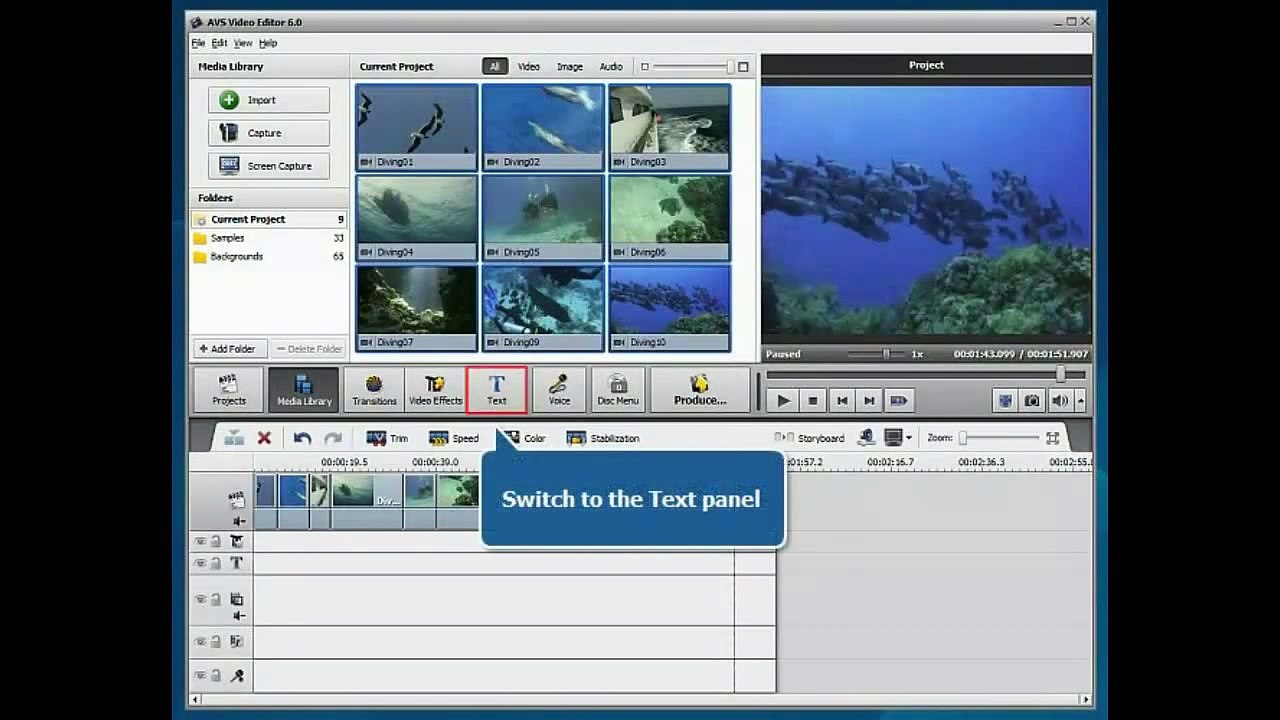Click the large thumbnails icon

(x=743, y=67)
